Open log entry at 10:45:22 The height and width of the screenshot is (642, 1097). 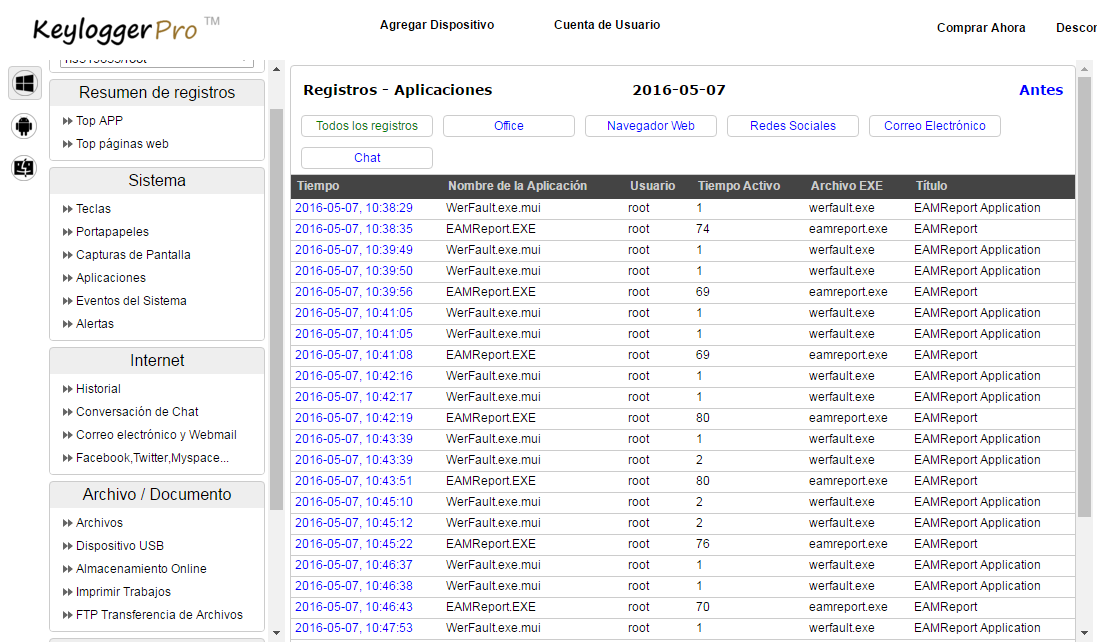coord(354,544)
